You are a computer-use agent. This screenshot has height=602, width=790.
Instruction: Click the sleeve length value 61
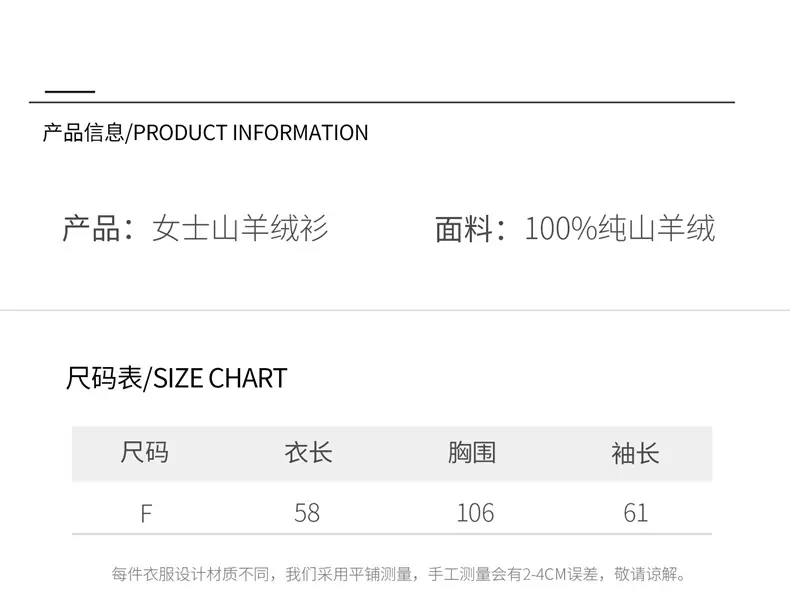point(636,513)
